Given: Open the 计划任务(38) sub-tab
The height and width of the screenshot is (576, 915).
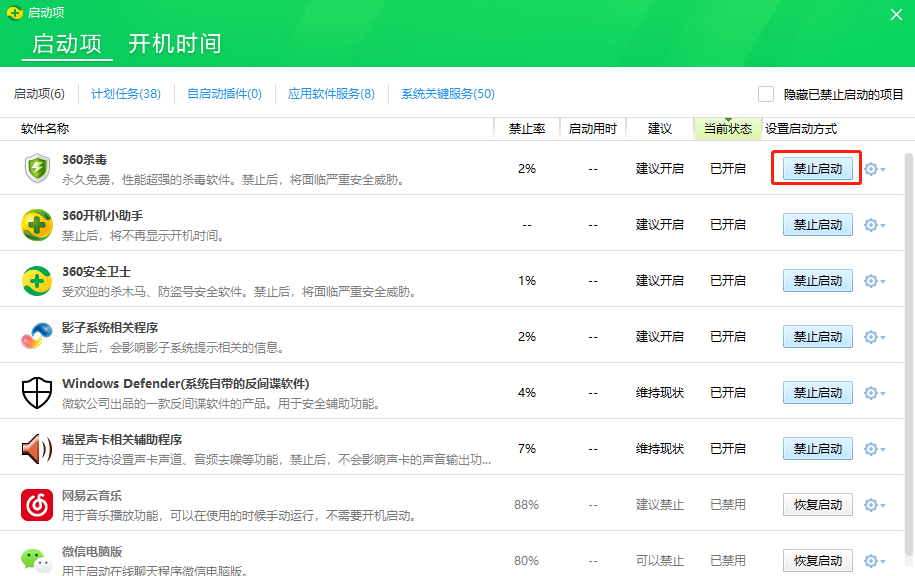Looking at the screenshot, I should point(125,94).
